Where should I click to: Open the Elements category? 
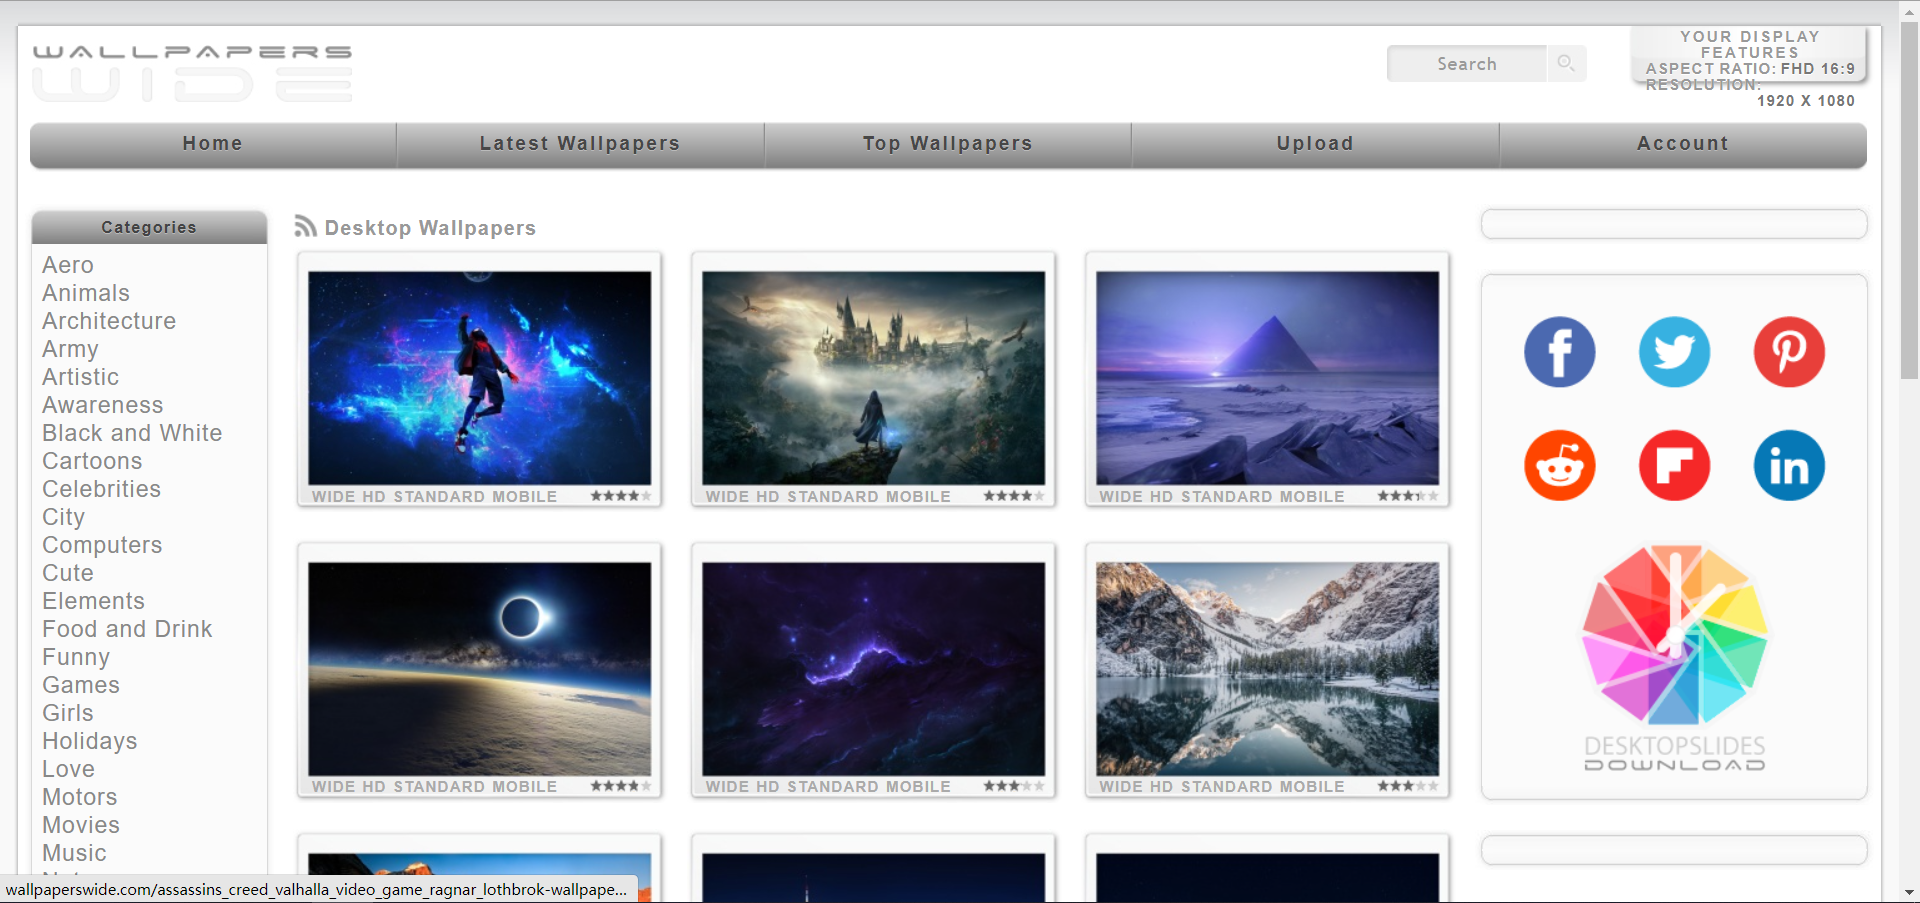93,601
